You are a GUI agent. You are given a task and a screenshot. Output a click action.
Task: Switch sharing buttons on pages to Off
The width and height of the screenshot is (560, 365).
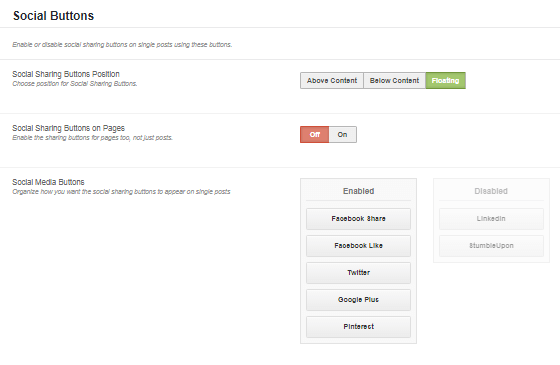(315, 135)
